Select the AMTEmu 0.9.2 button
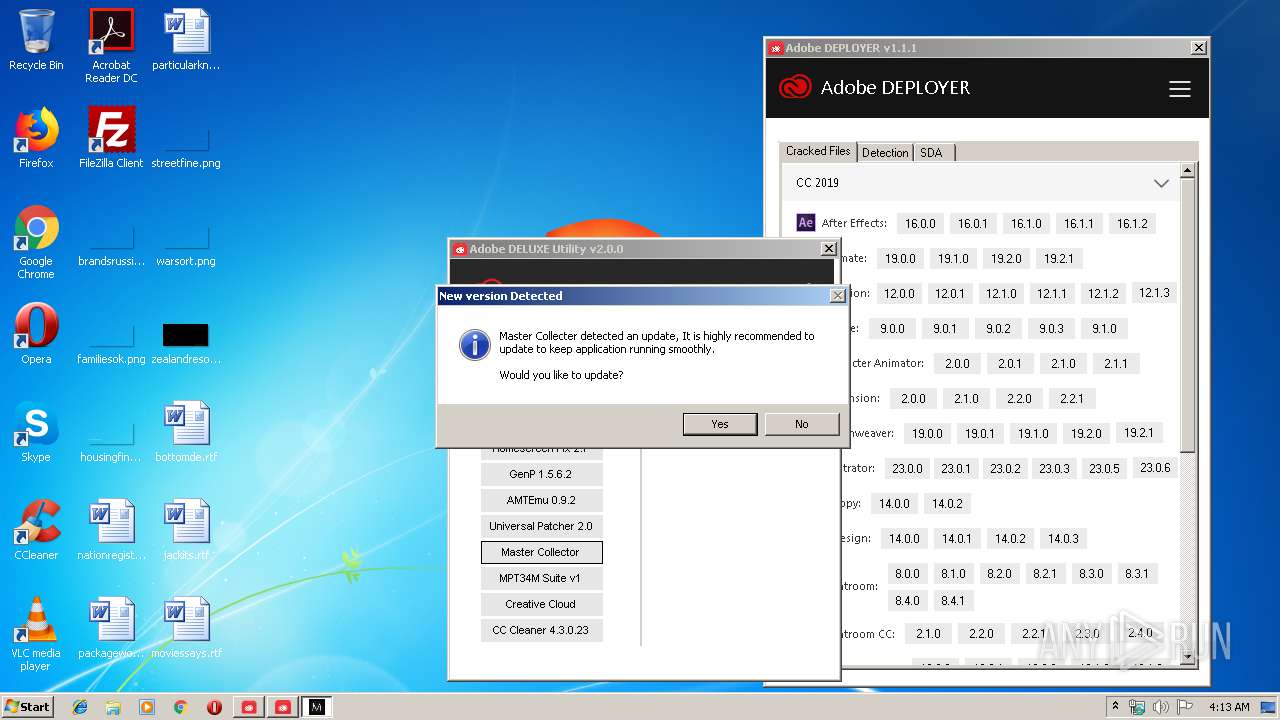Viewport: 1280px width, 720px height. 541,500
